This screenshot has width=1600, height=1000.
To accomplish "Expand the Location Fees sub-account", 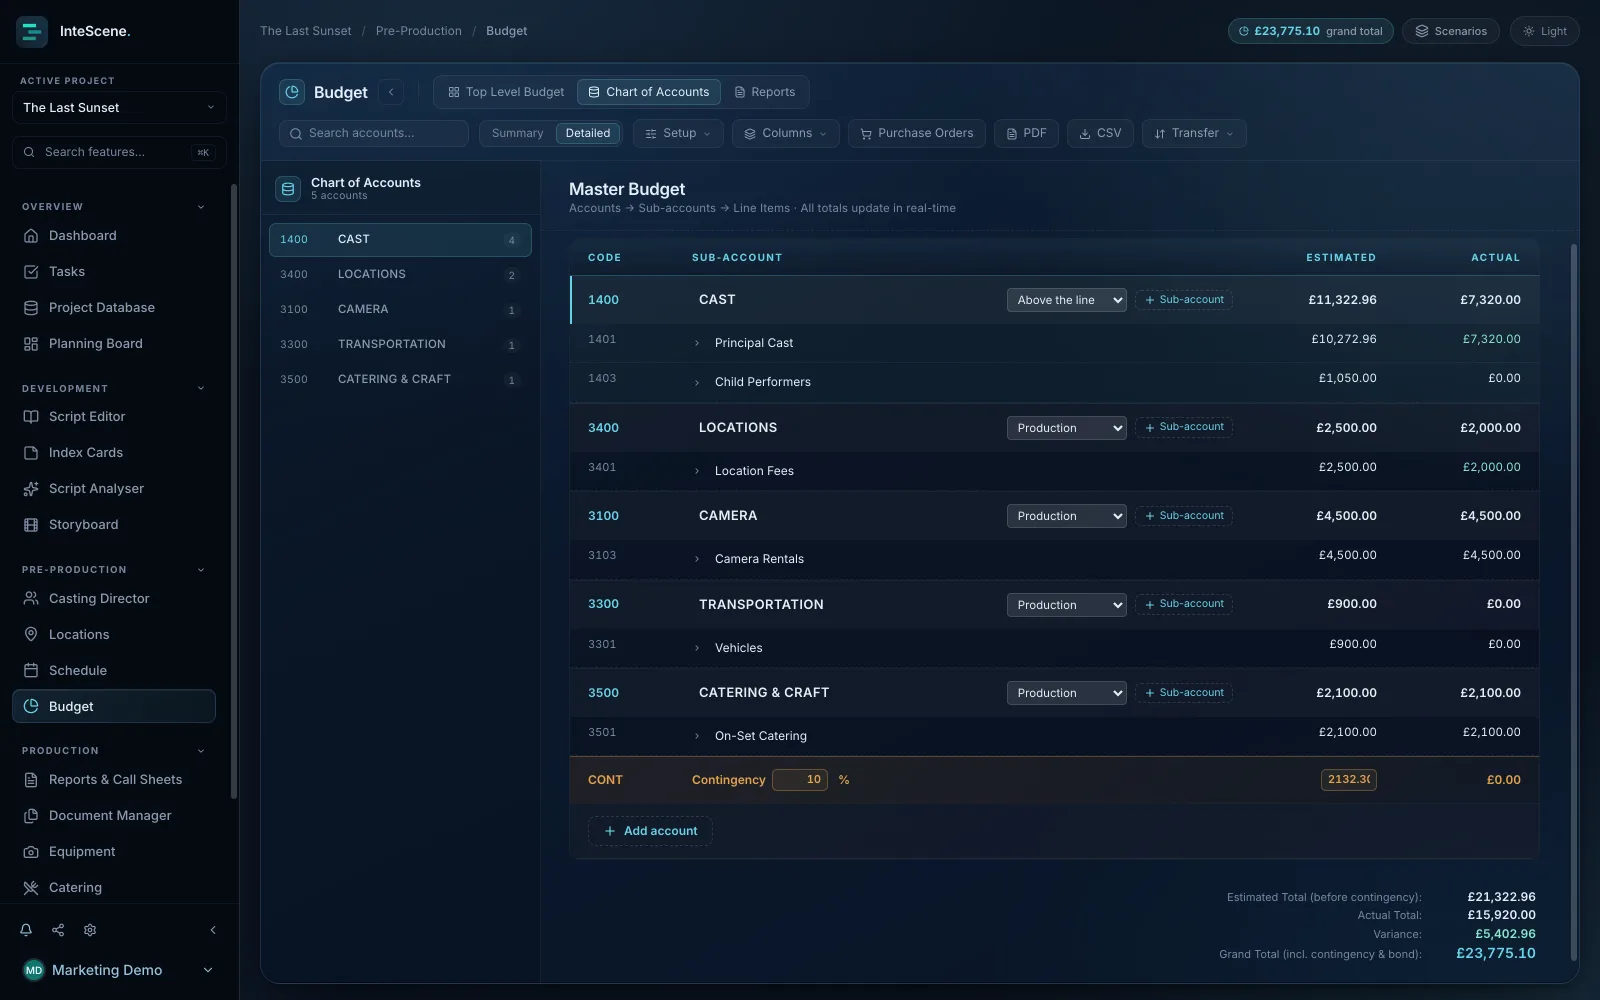I will click(697, 471).
